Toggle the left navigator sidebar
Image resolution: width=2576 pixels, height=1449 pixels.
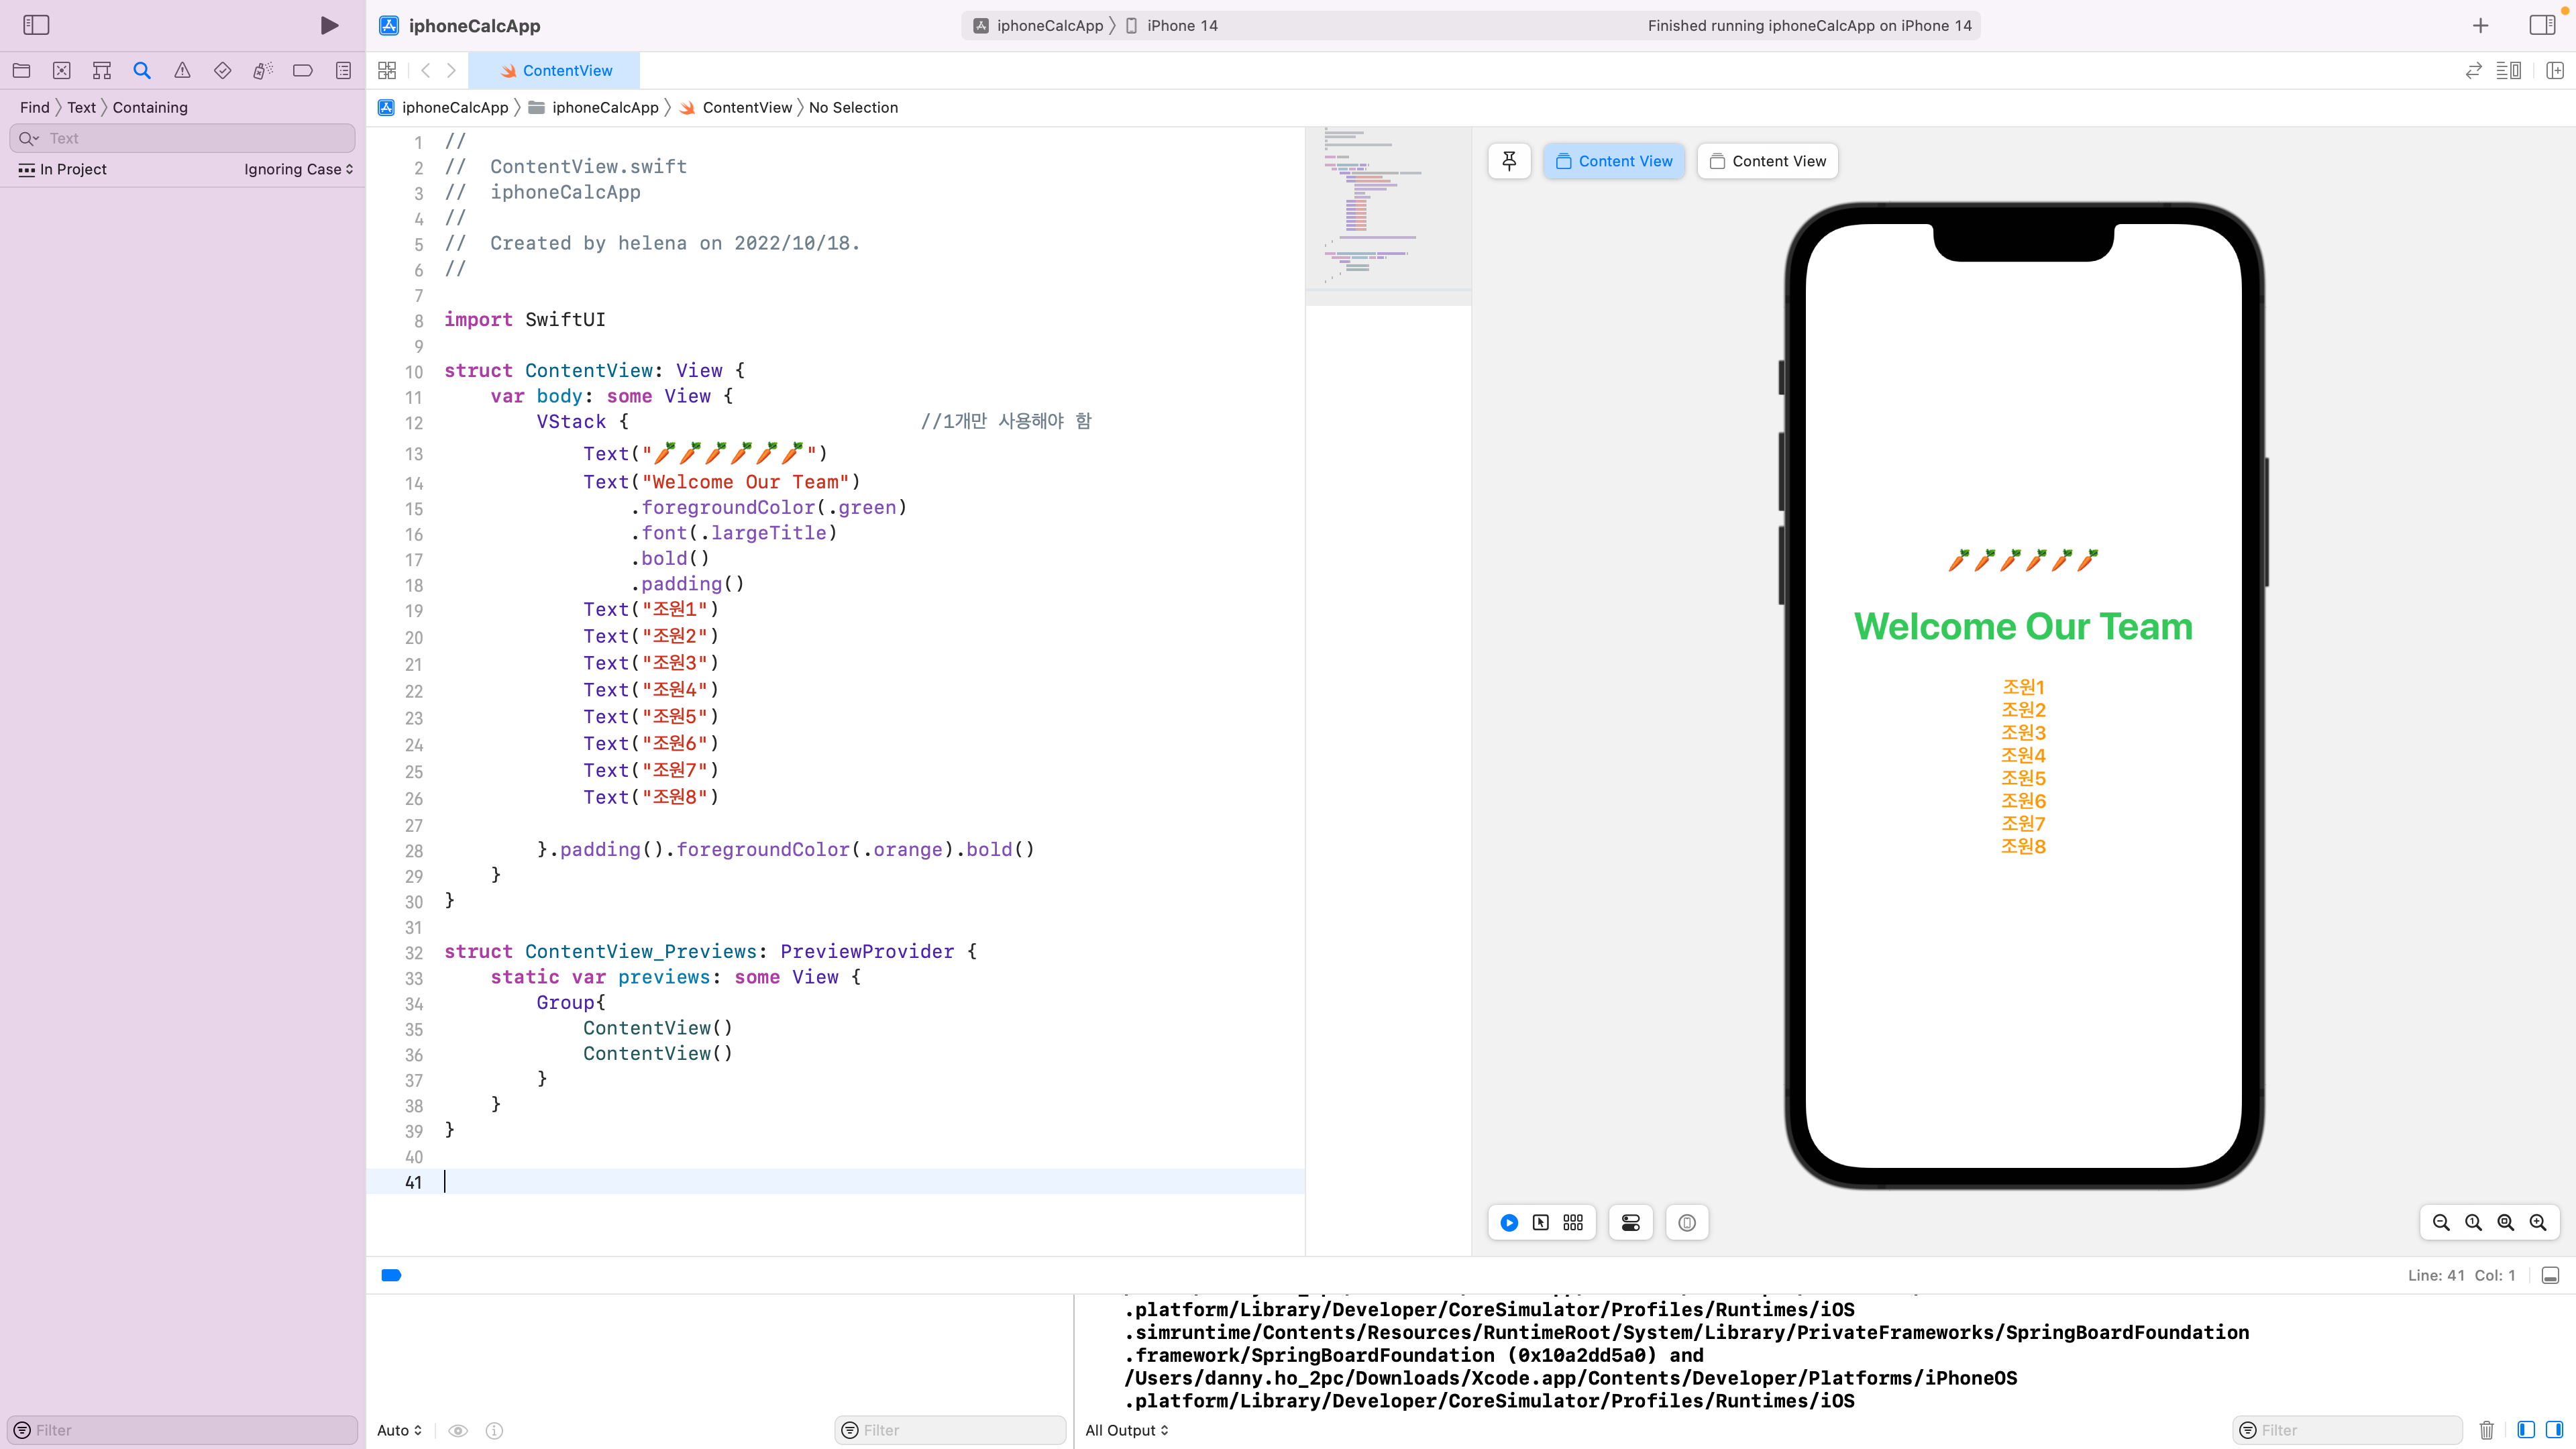[x=36, y=25]
